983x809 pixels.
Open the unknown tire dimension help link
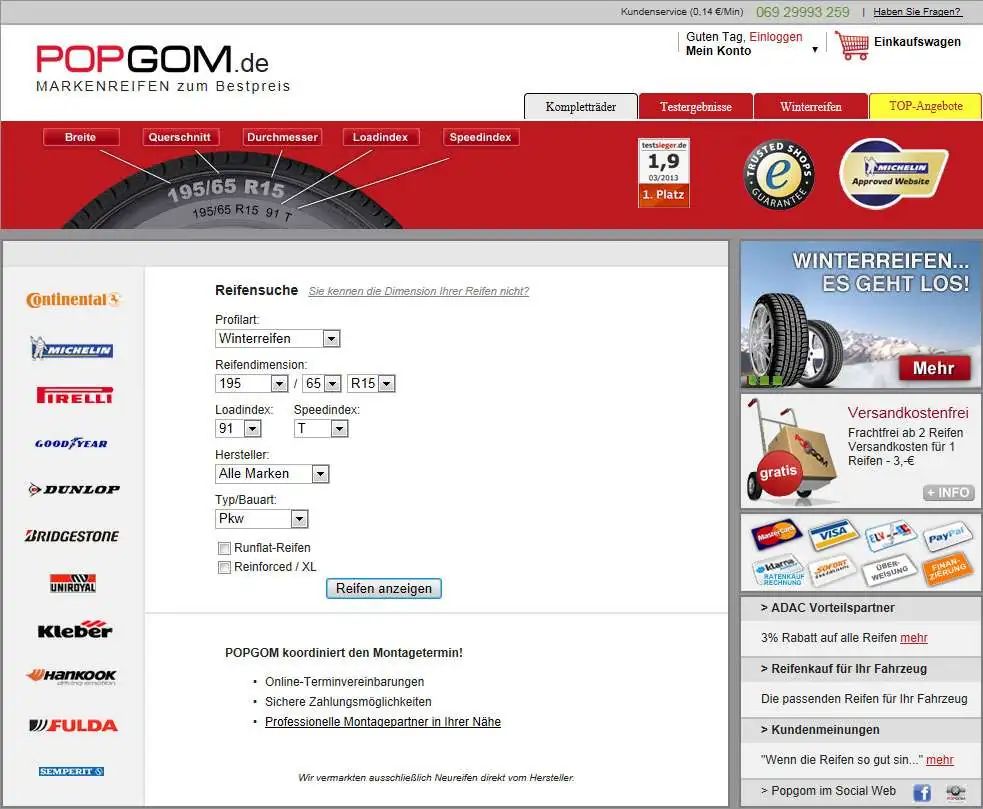coord(419,291)
